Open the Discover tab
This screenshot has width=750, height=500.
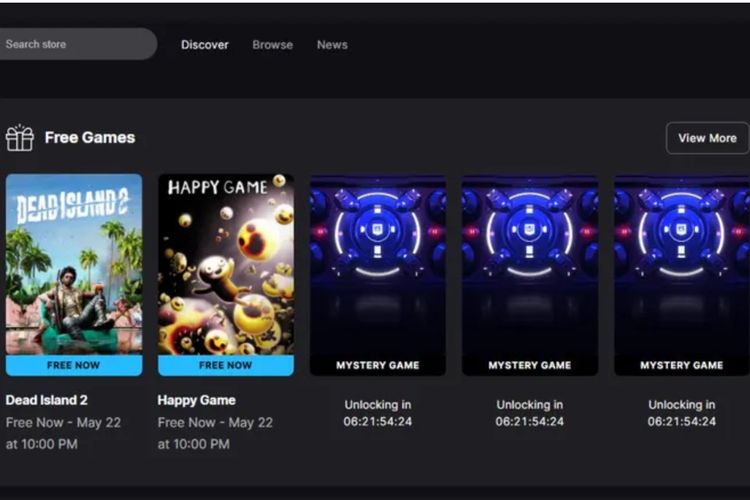click(x=205, y=45)
